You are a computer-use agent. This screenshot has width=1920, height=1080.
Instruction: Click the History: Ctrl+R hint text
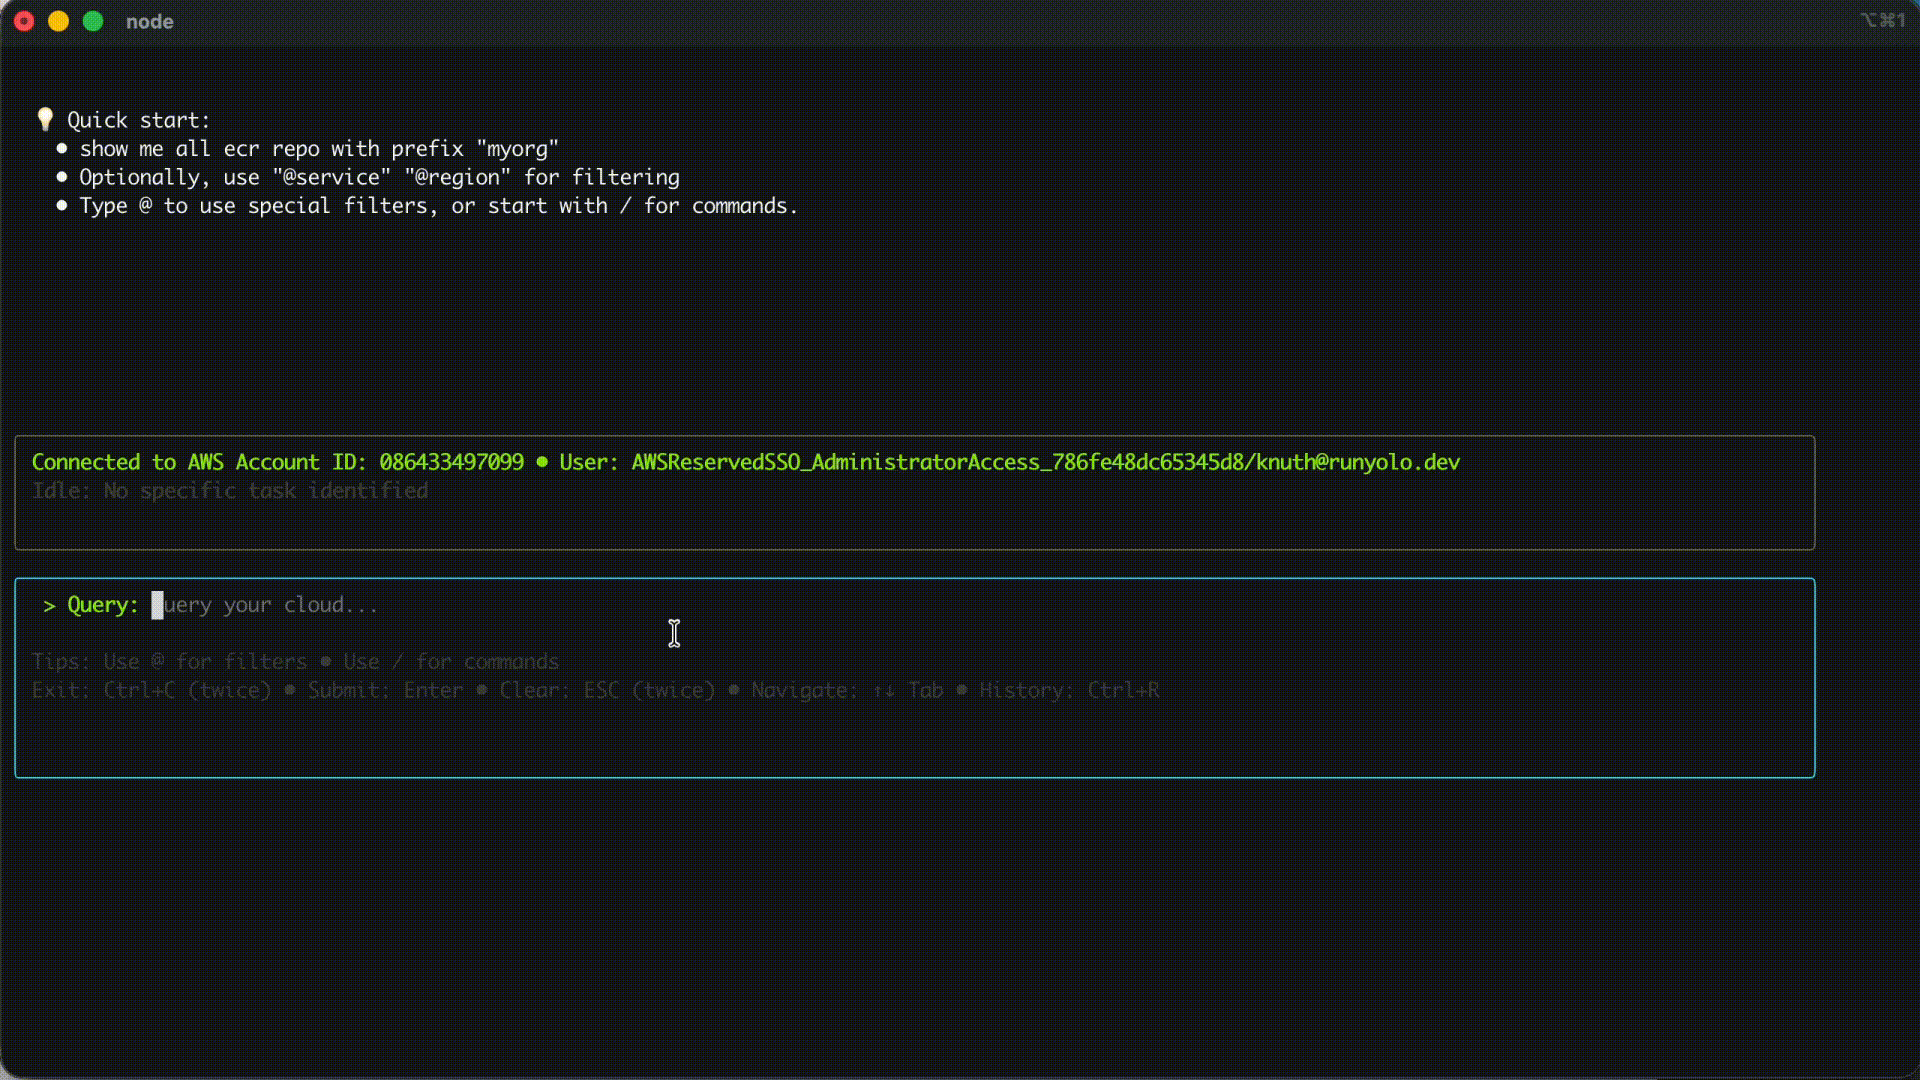click(x=1070, y=690)
